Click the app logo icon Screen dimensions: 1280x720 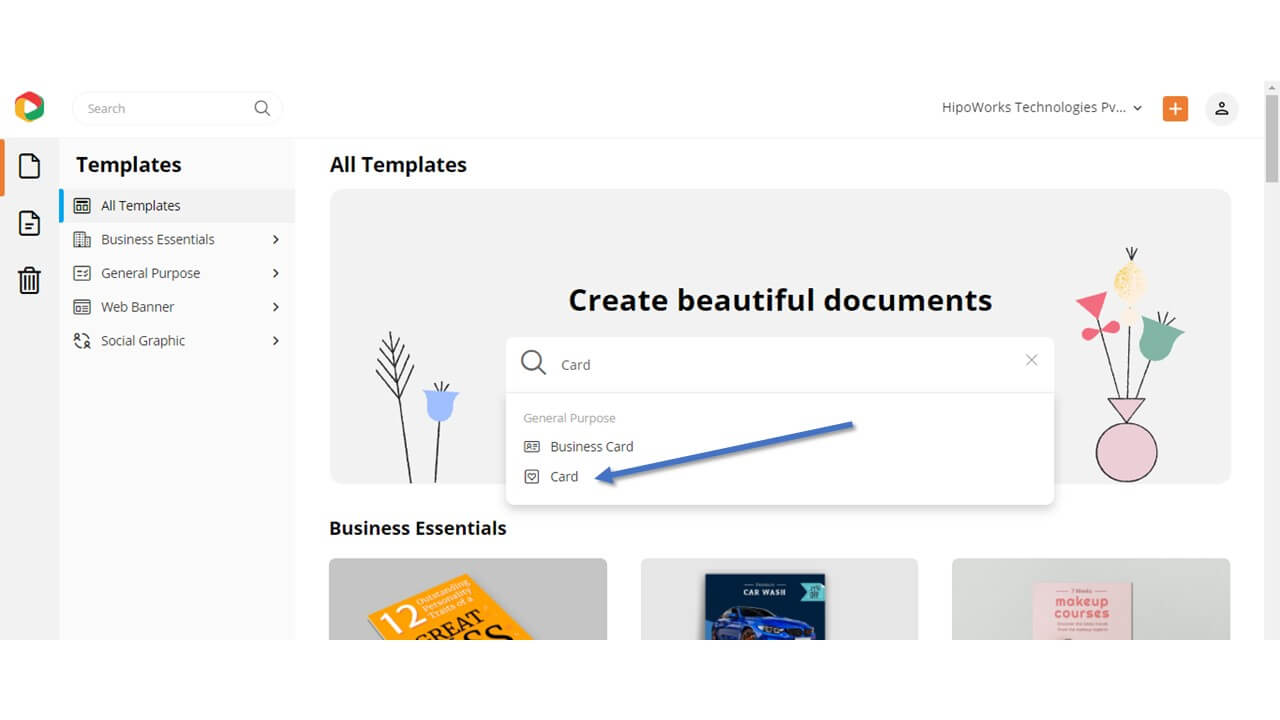(29, 107)
